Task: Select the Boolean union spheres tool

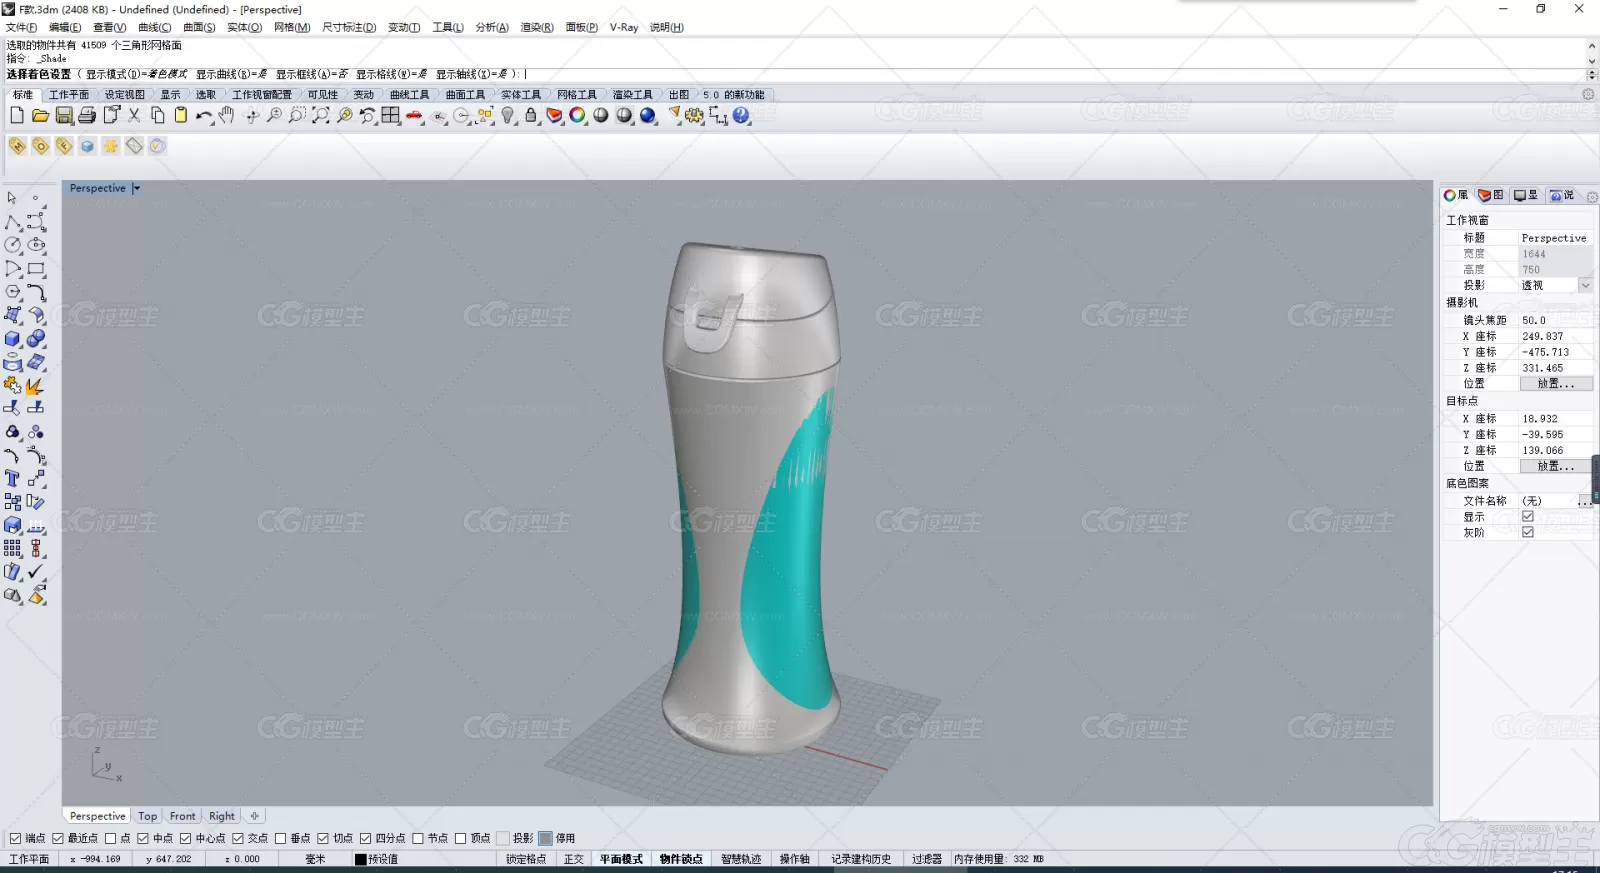Action: (x=36, y=339)
